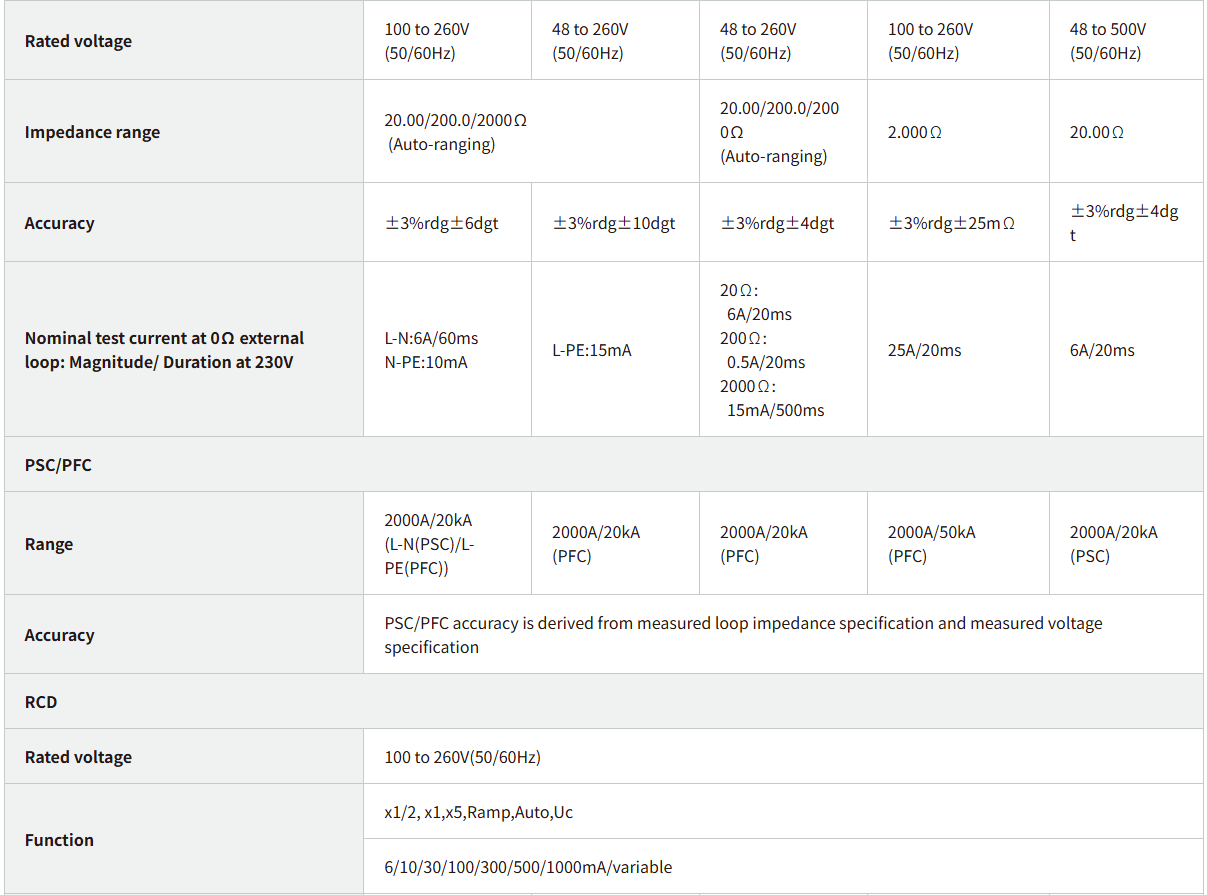Click the PSC/PFC accuracy derivation text
Image resolution: width=1207 pixels, height=895 pixels.
[743, 635]
